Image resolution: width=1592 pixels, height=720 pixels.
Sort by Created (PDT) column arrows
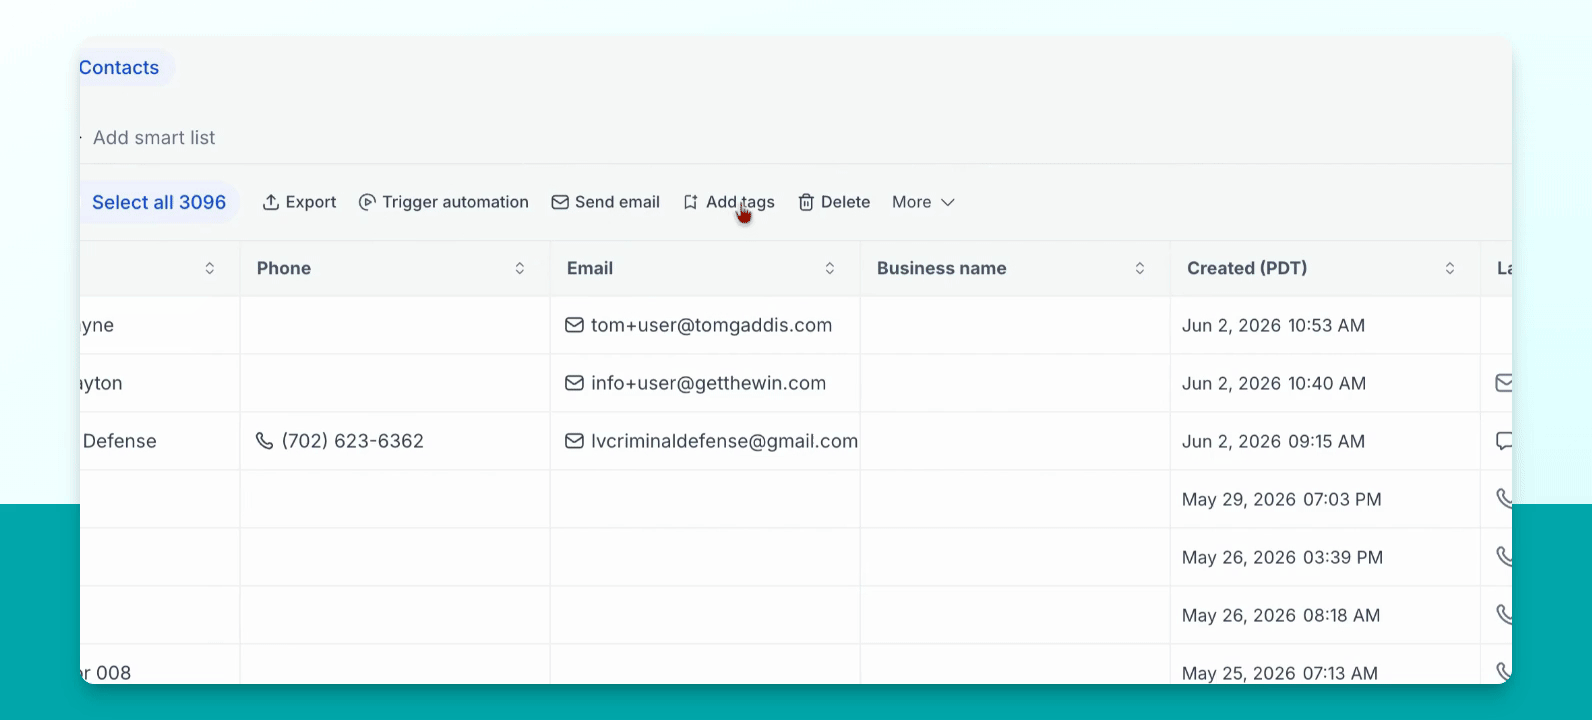(1450, 268)
